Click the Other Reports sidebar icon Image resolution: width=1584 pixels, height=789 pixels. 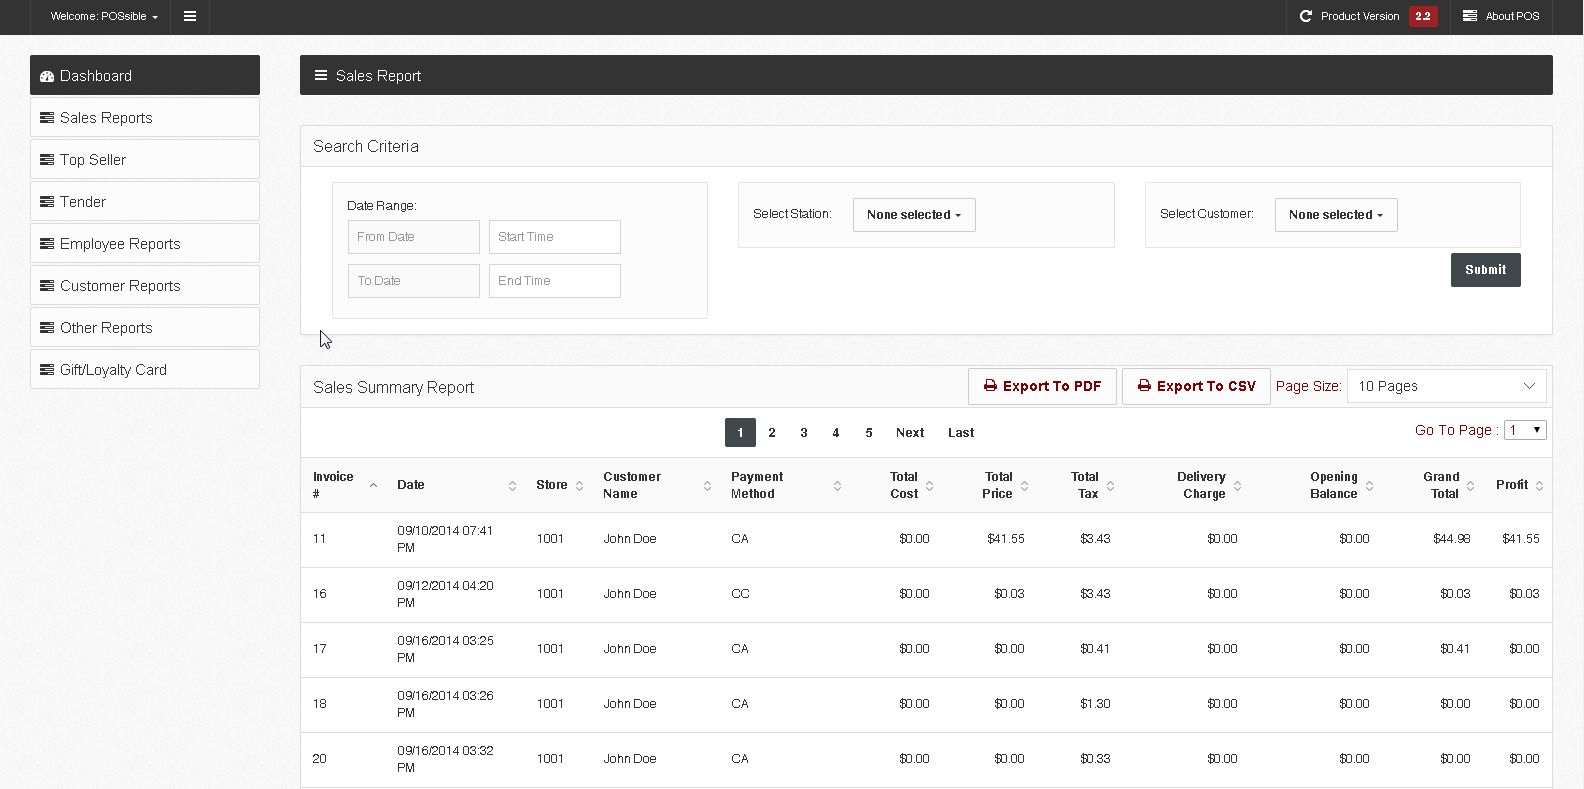click(x=47, y=328)
